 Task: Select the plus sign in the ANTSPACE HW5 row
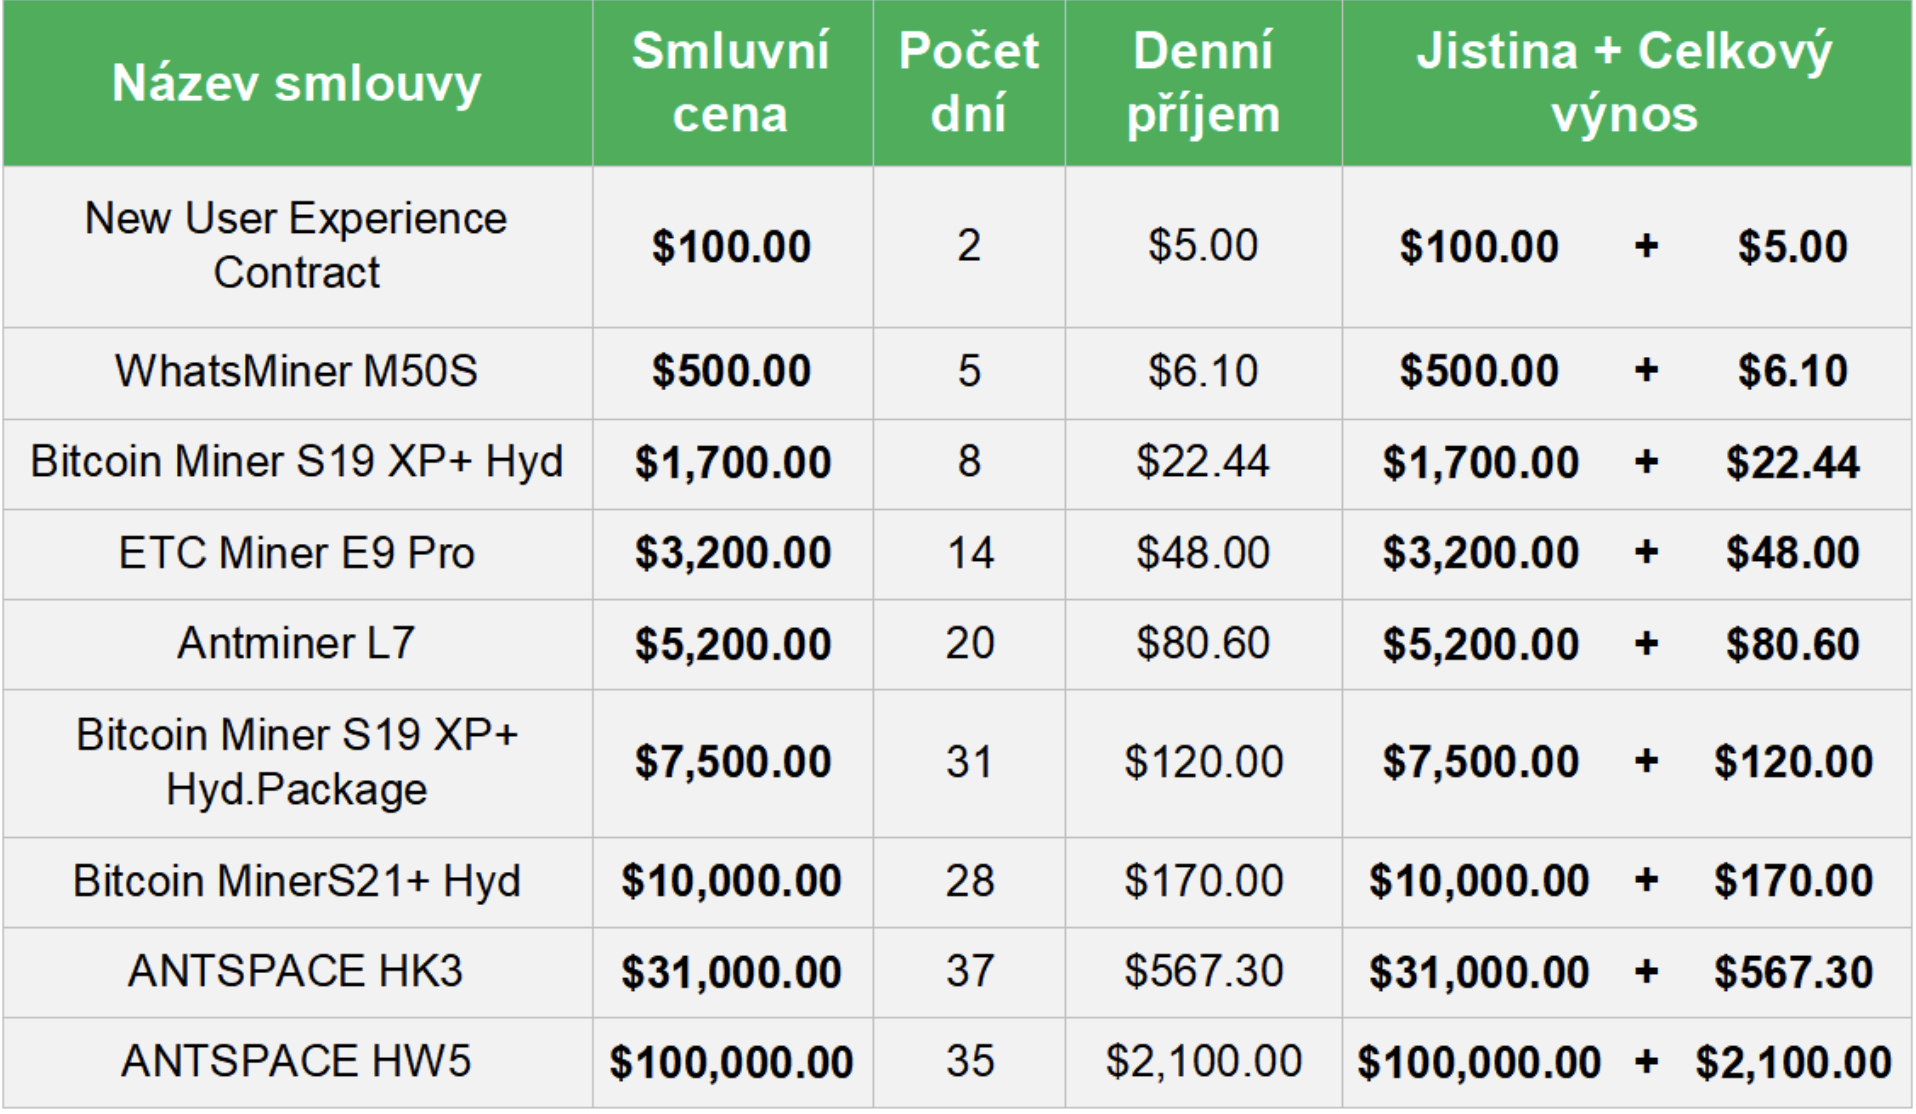1646,1061
